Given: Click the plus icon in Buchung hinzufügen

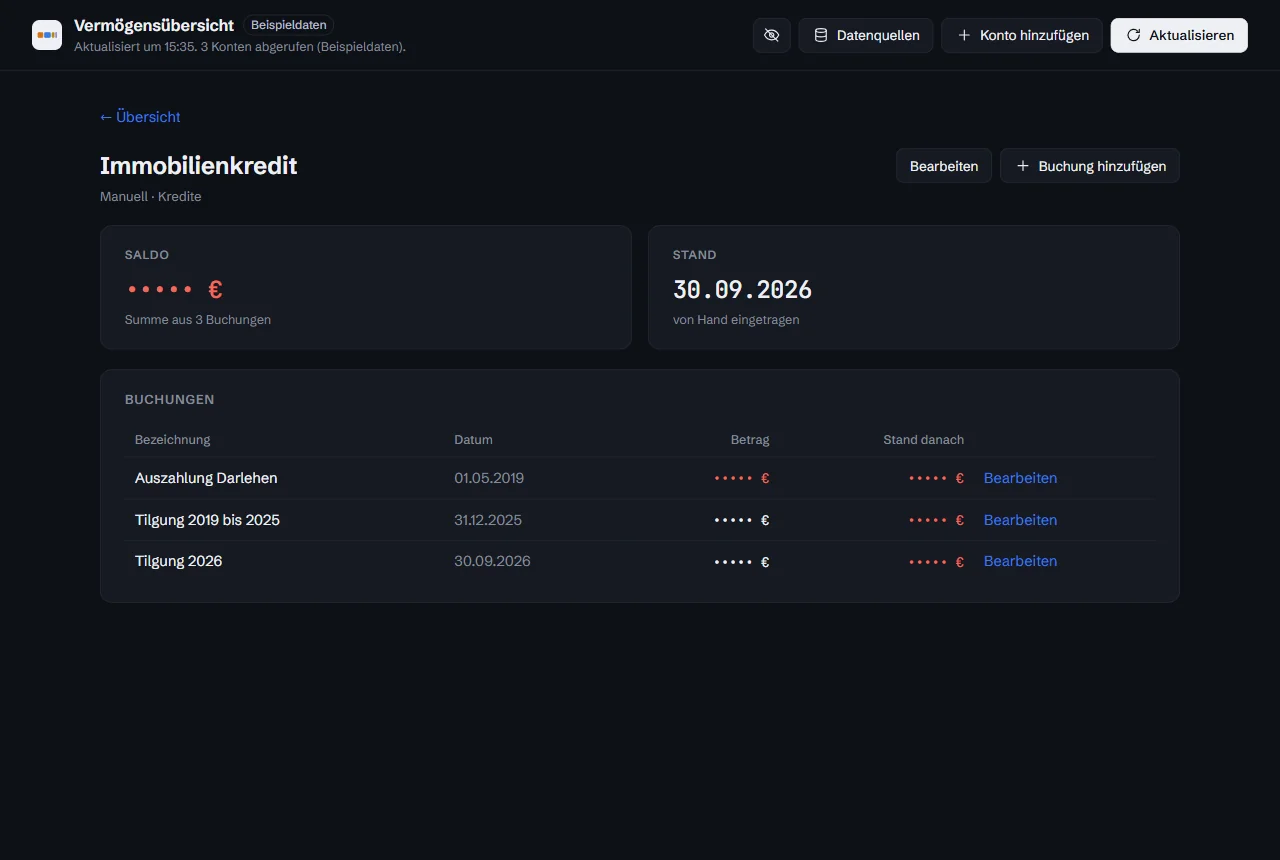Looking at the screenshot, I should tap(1023, 166).
